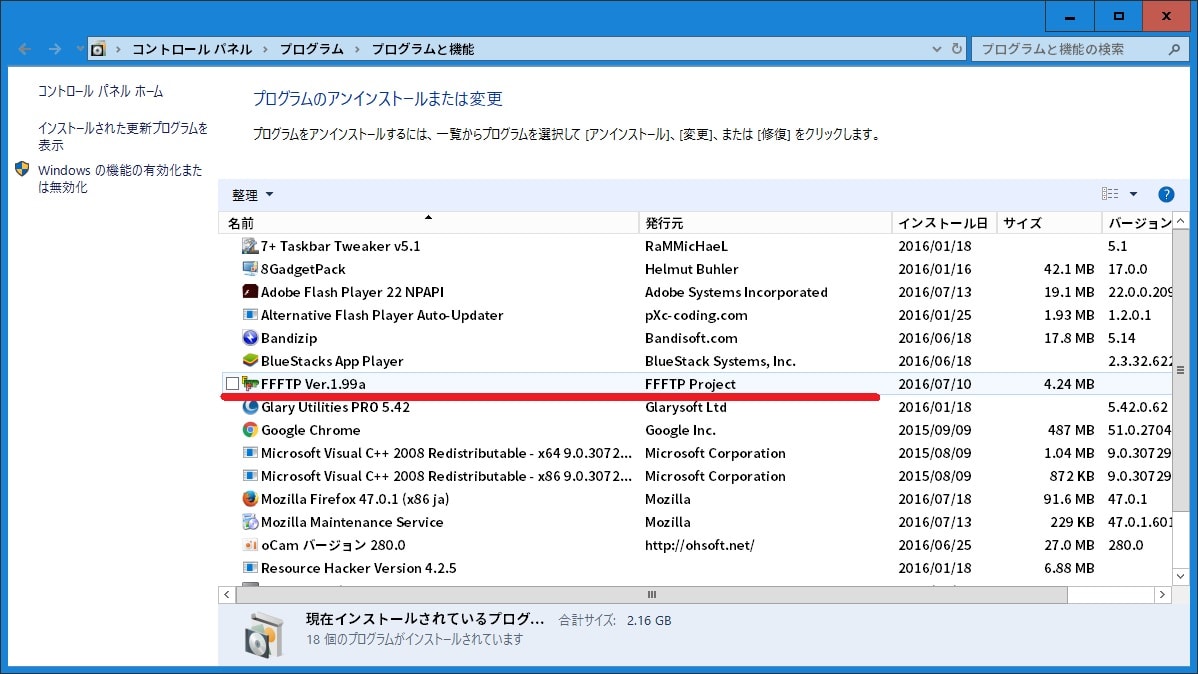This screenshot has height=674, width=1198.
Task: Click the 7+ Taskbar Tweaker program icon
Action: tap(250, 245)
